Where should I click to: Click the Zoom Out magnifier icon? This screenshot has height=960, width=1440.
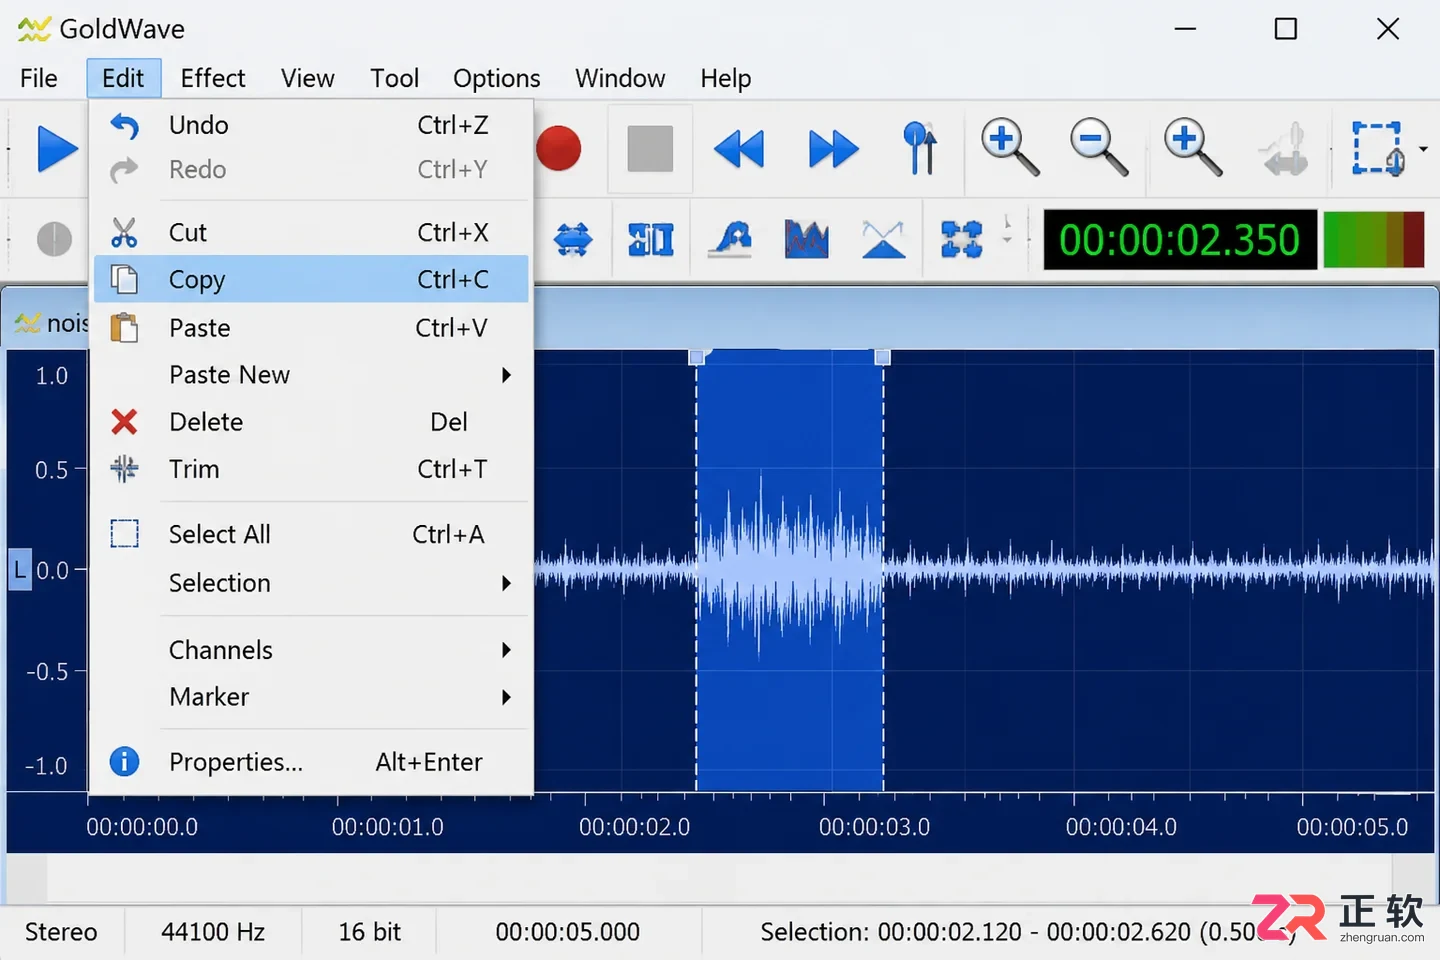[x=1099, y=147]
